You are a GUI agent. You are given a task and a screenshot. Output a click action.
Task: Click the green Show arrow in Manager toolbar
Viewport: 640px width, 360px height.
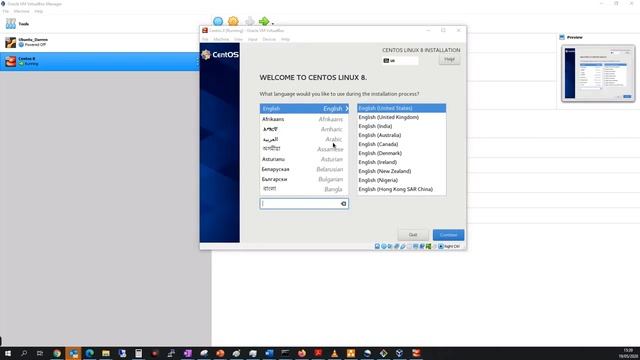[x=264, y=21]
